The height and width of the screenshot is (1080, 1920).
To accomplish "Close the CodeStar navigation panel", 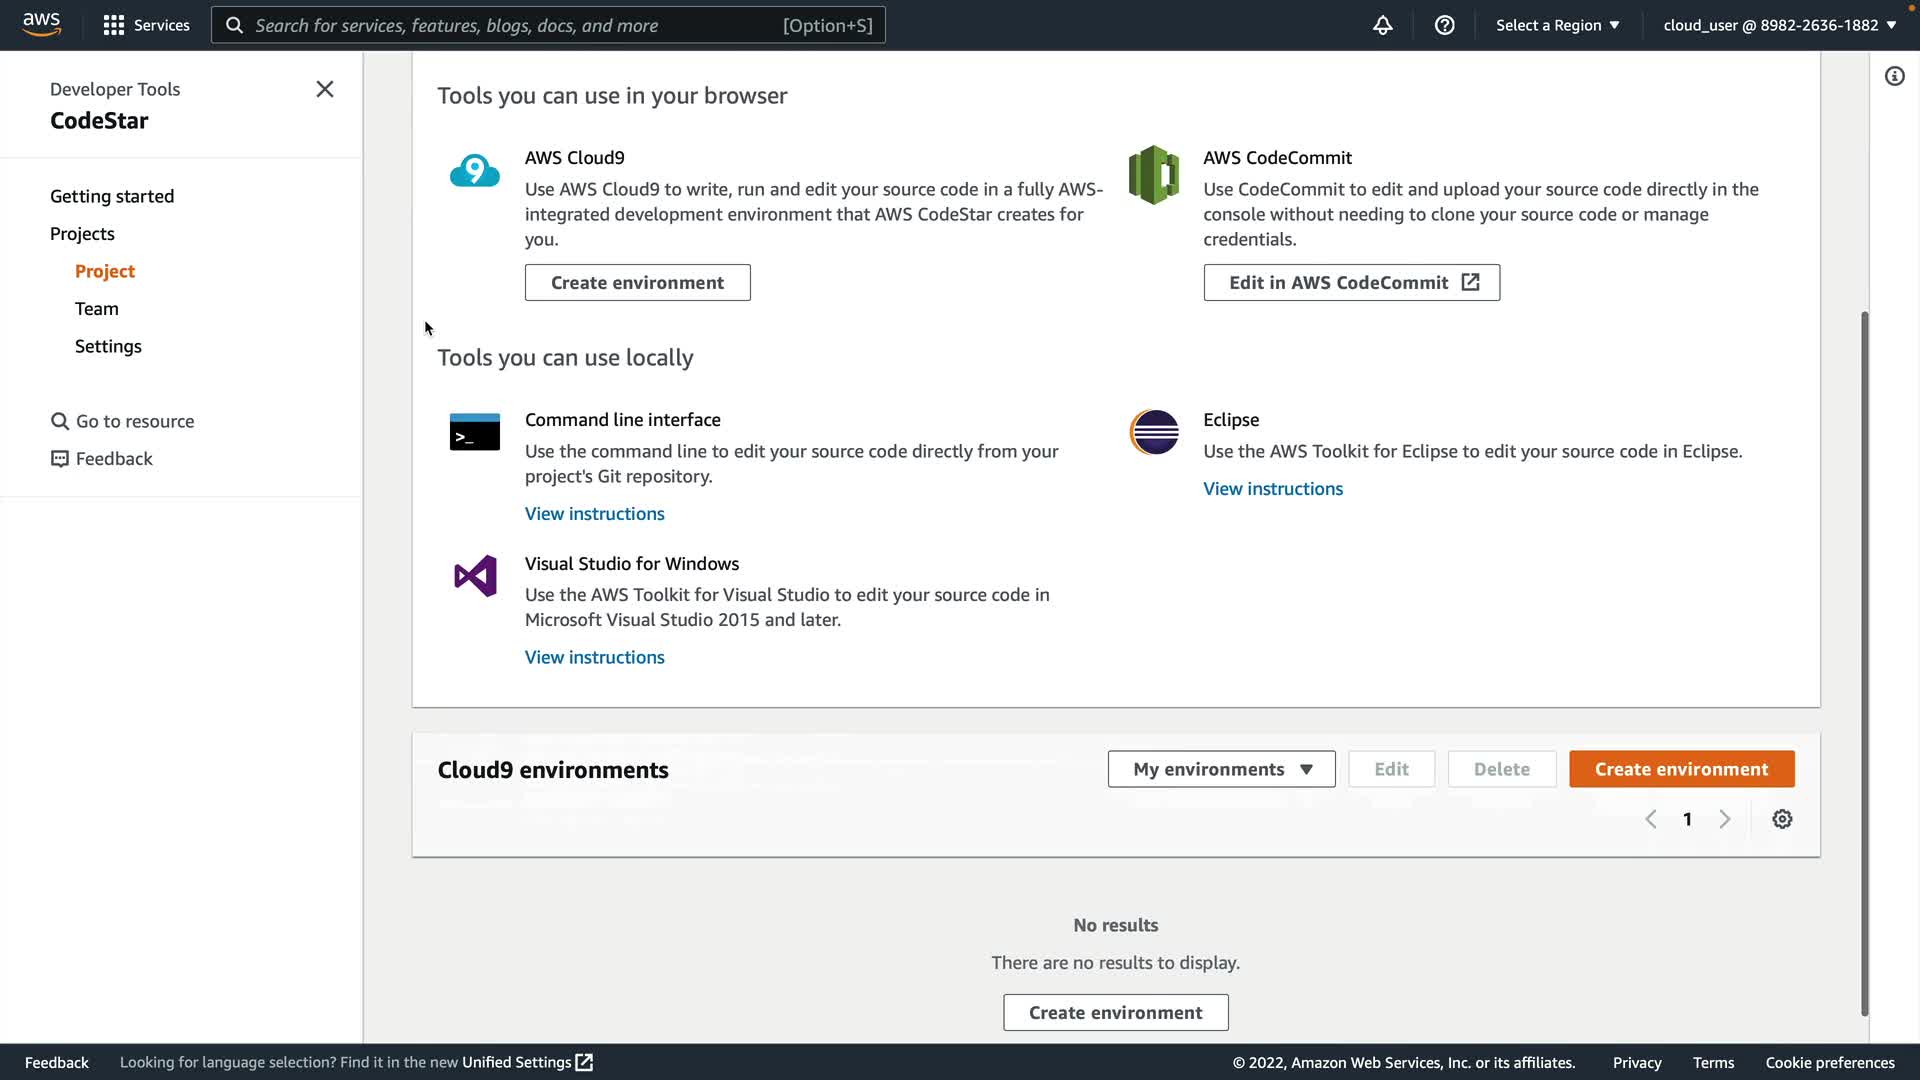I will [x=325, y=89].
